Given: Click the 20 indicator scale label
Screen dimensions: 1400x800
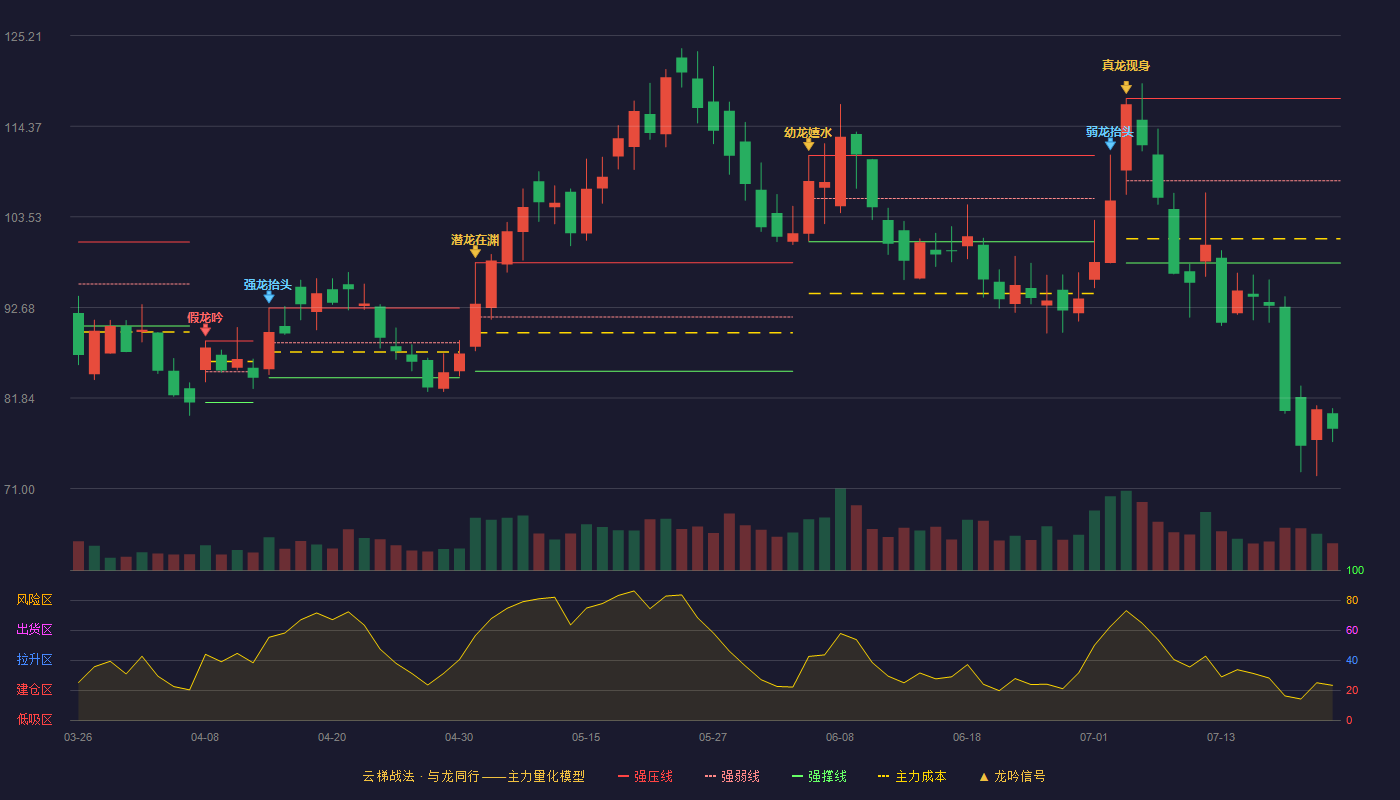Looking at the screenshot, I should 1352,690.
